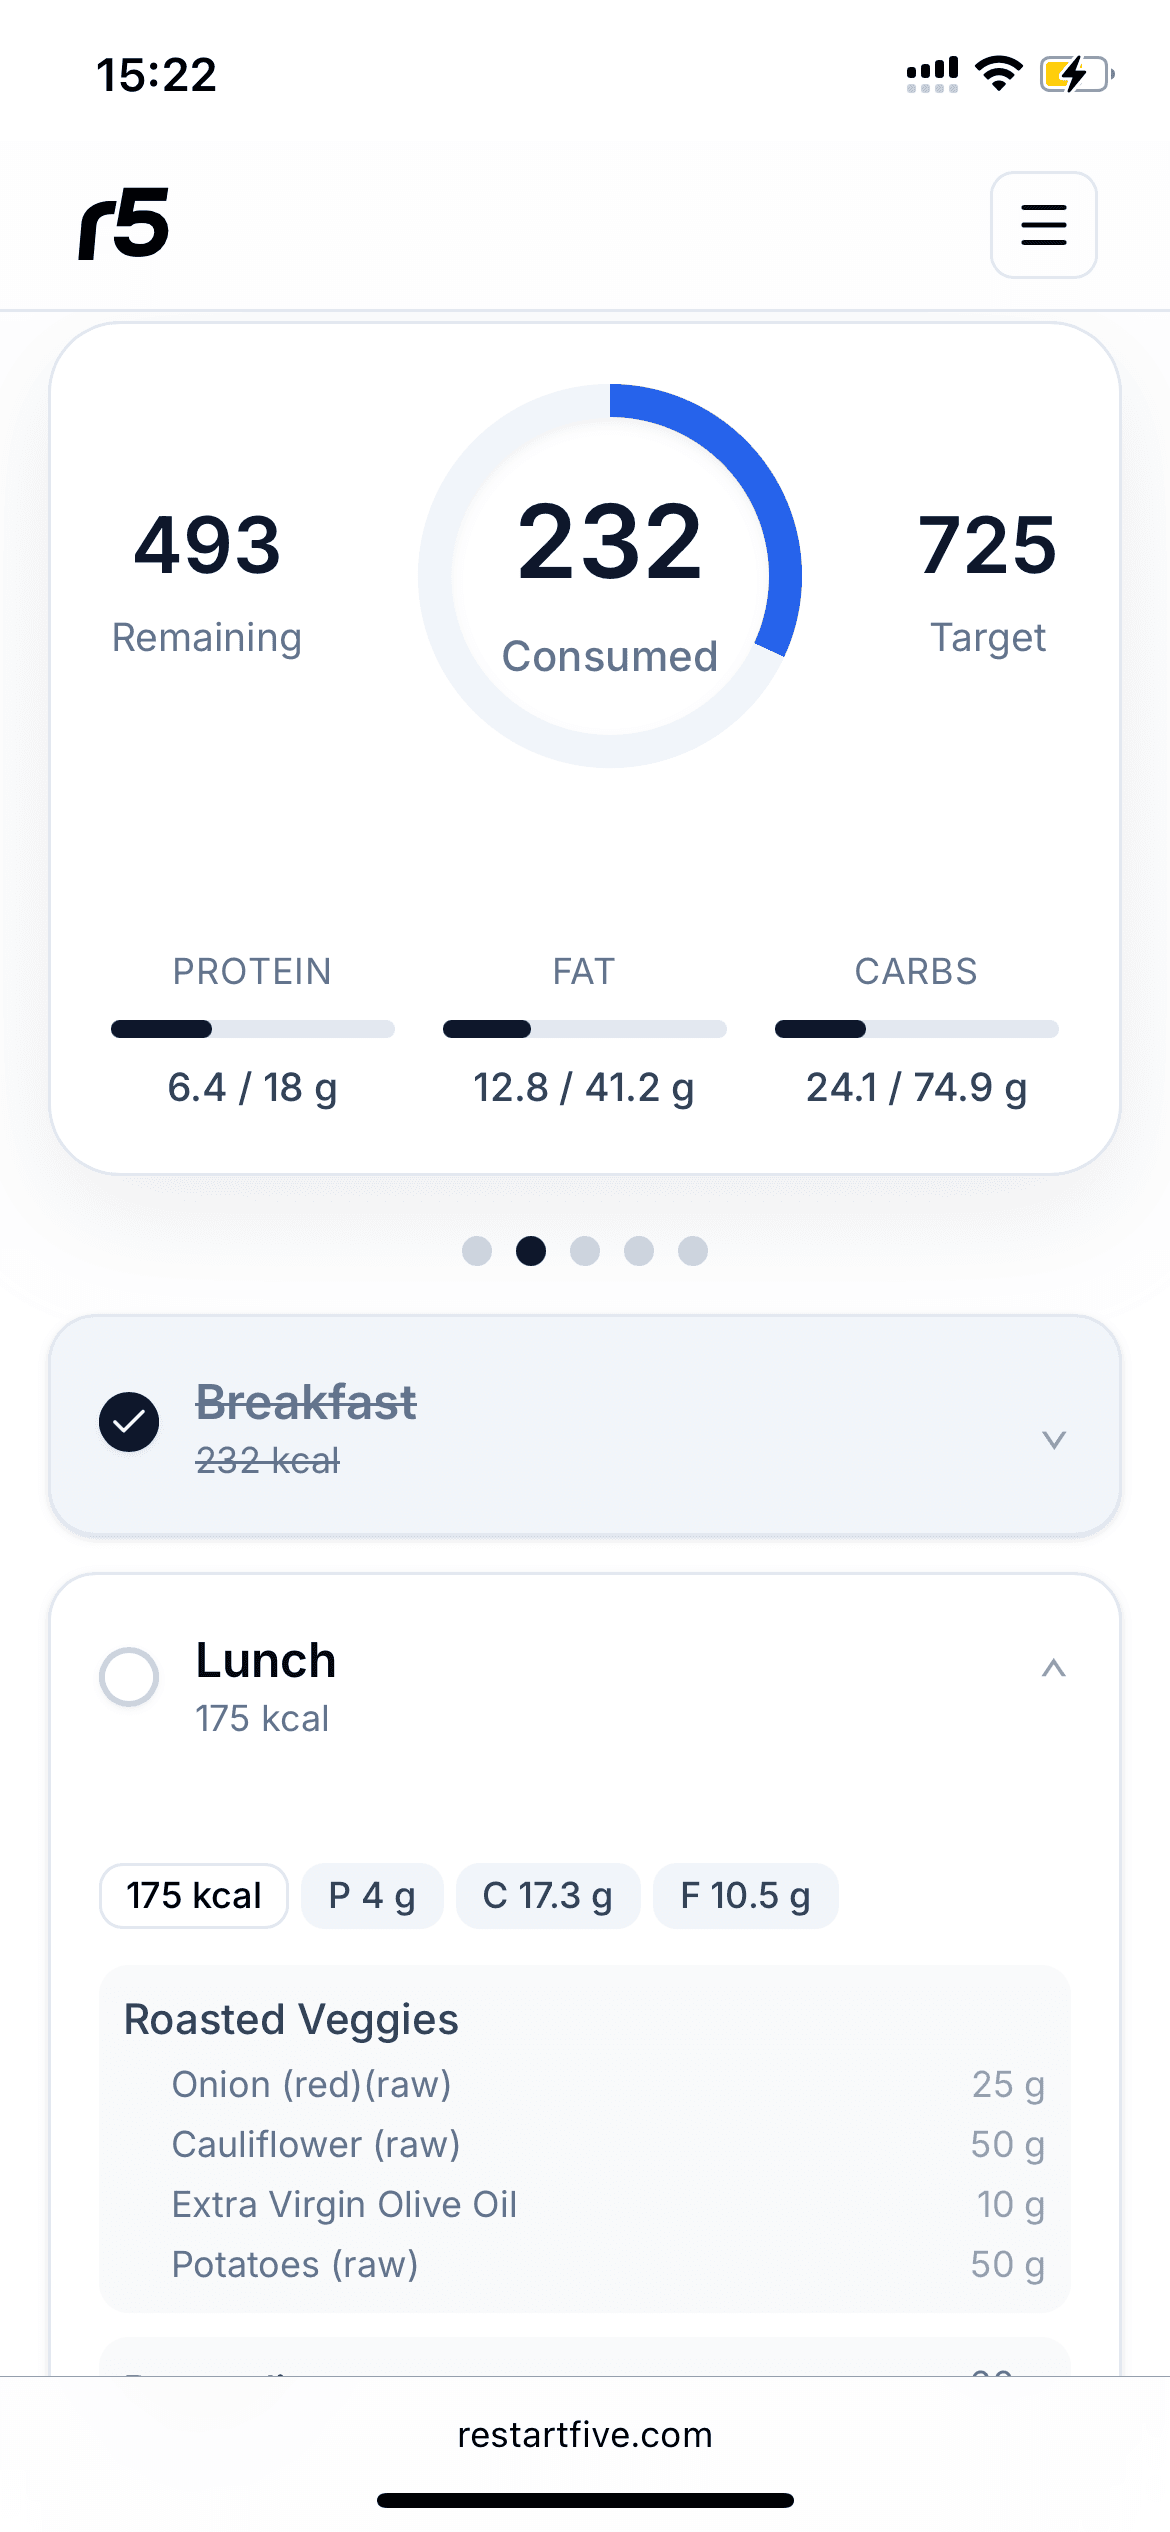Go to the first carousel page dot
This screenshot has height=2532, width=1170.
(477, 1251)
